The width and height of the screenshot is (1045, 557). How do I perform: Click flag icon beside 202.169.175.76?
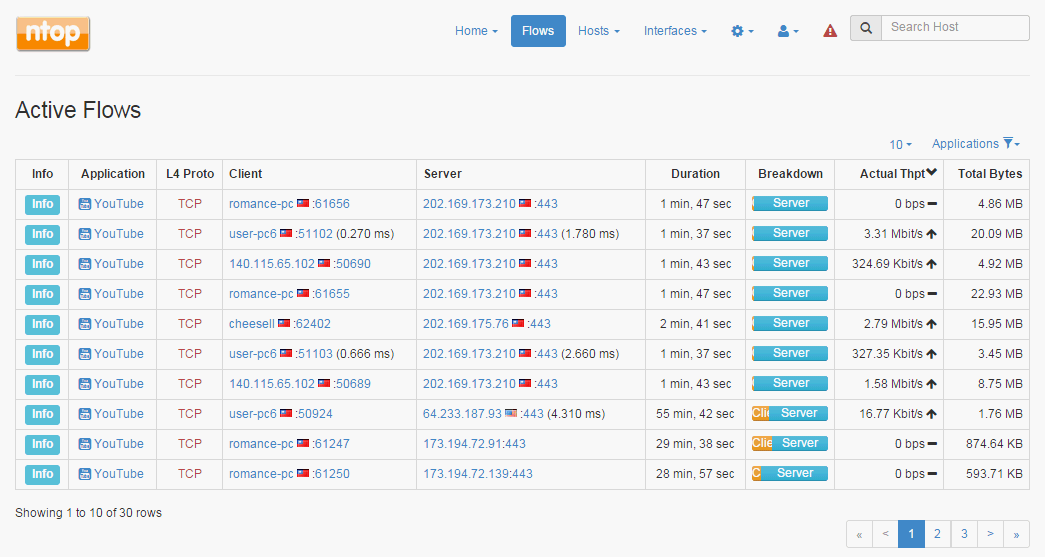tap(518, 323)
